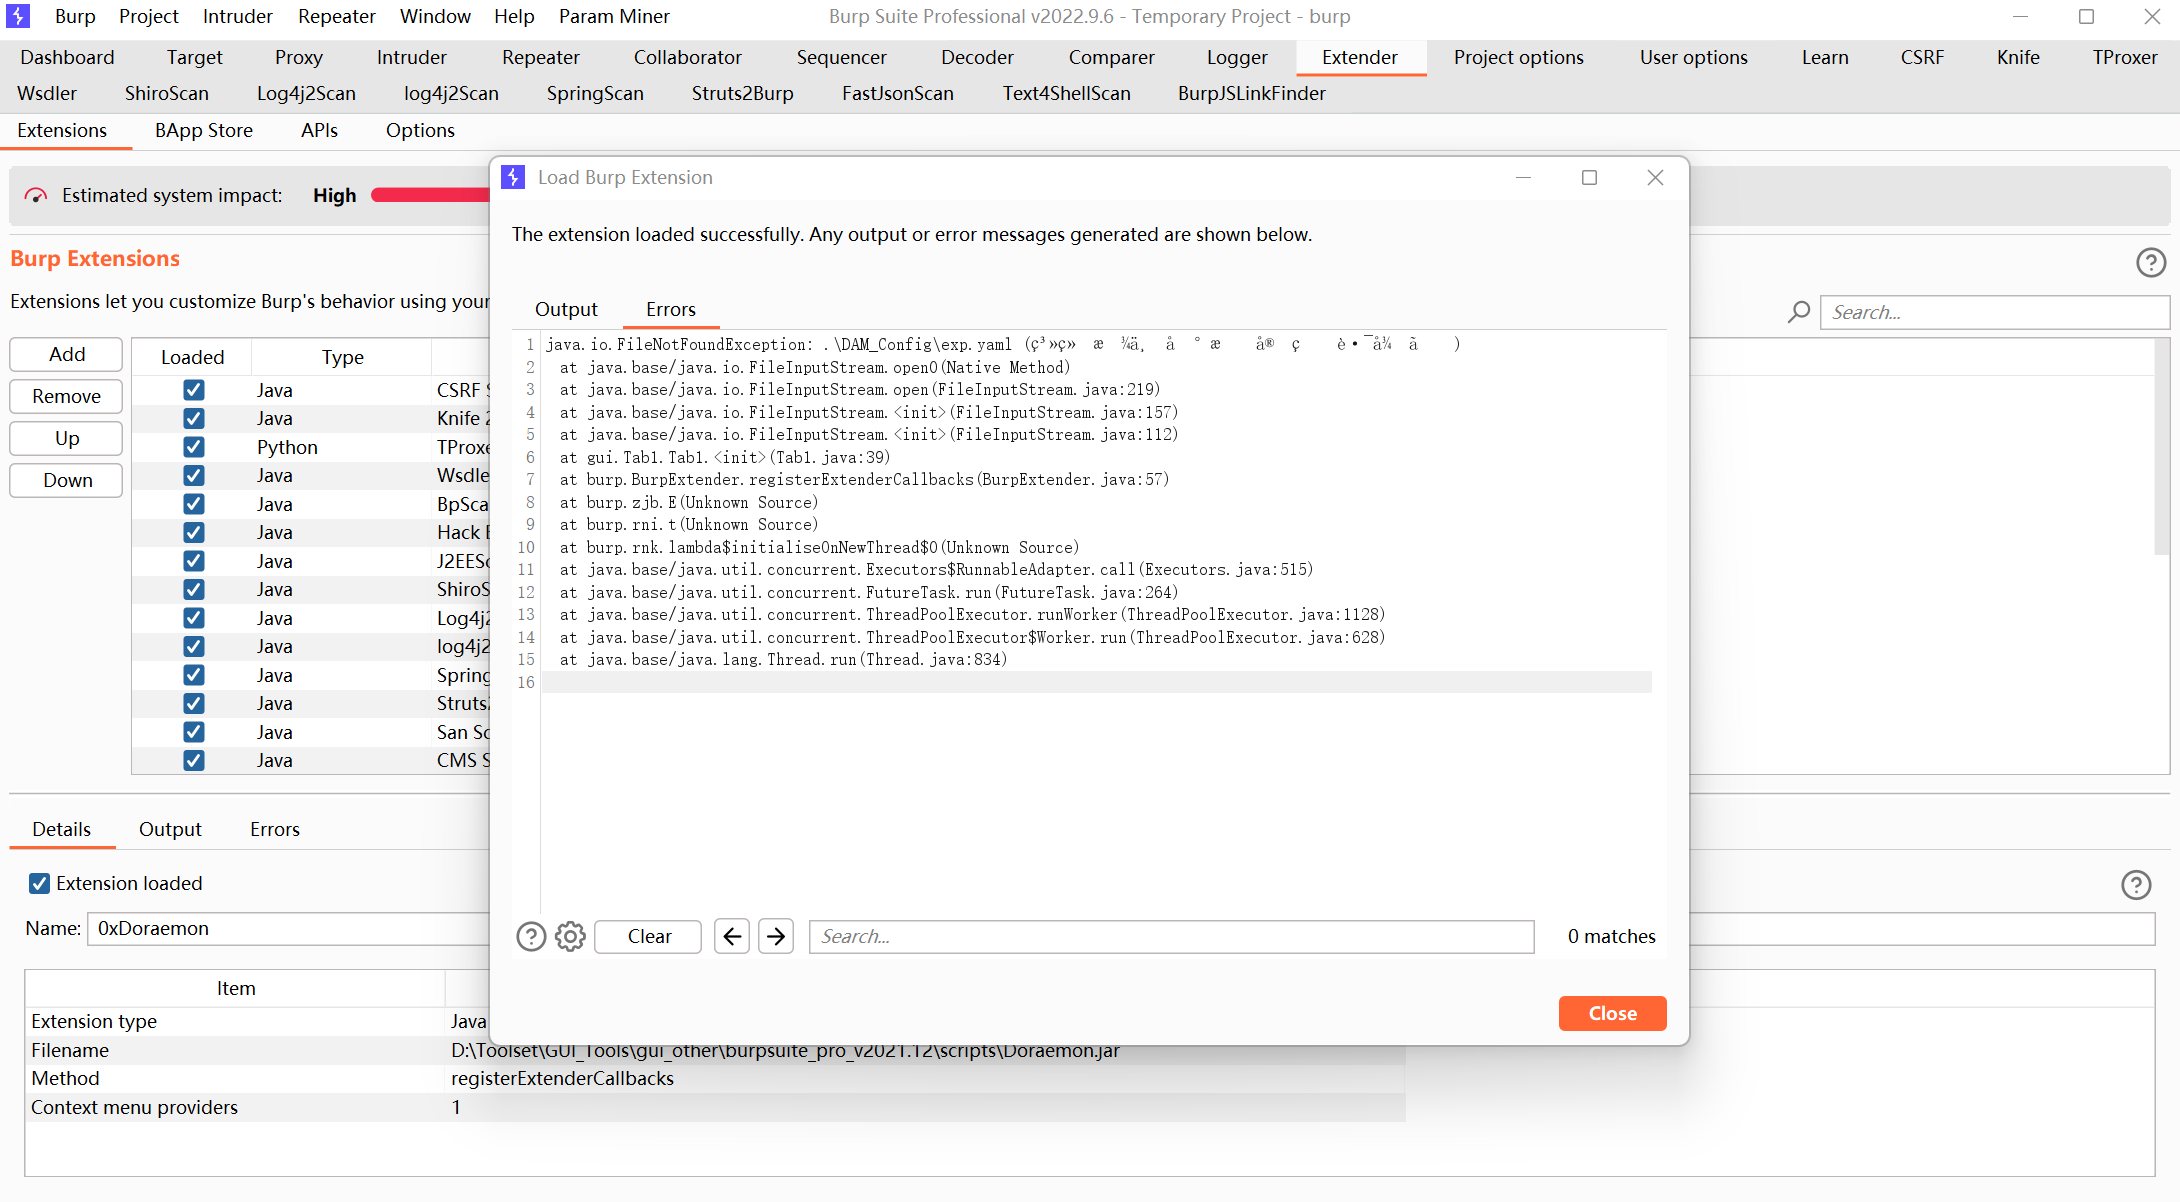Open help via the question mark near the search box
The image size is (2180, 1202).
pos(2151,262)
